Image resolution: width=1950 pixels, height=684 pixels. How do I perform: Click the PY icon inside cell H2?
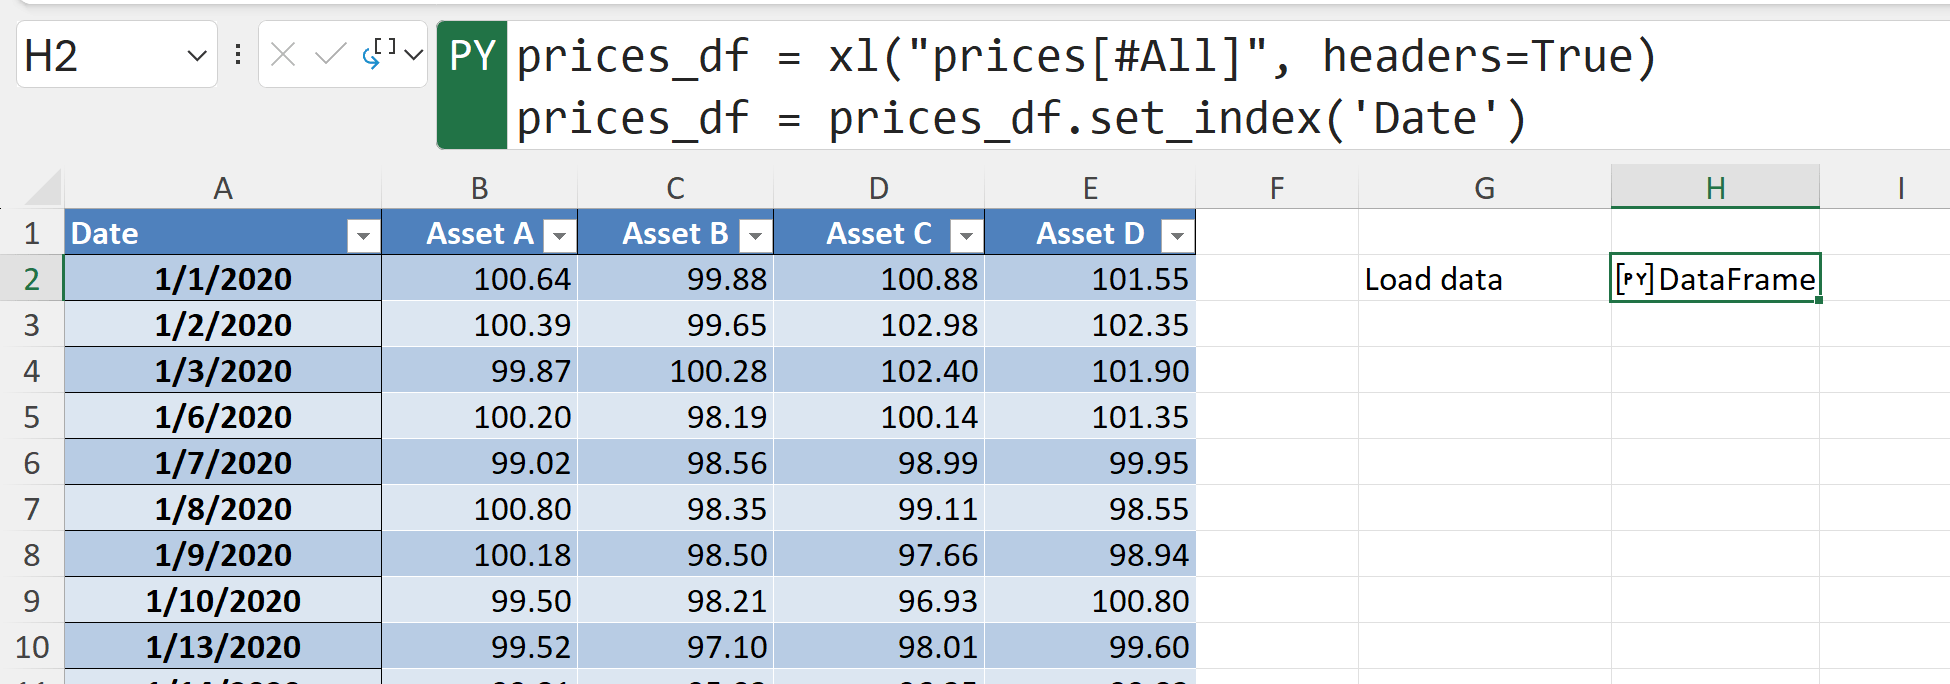(1634, 279)
